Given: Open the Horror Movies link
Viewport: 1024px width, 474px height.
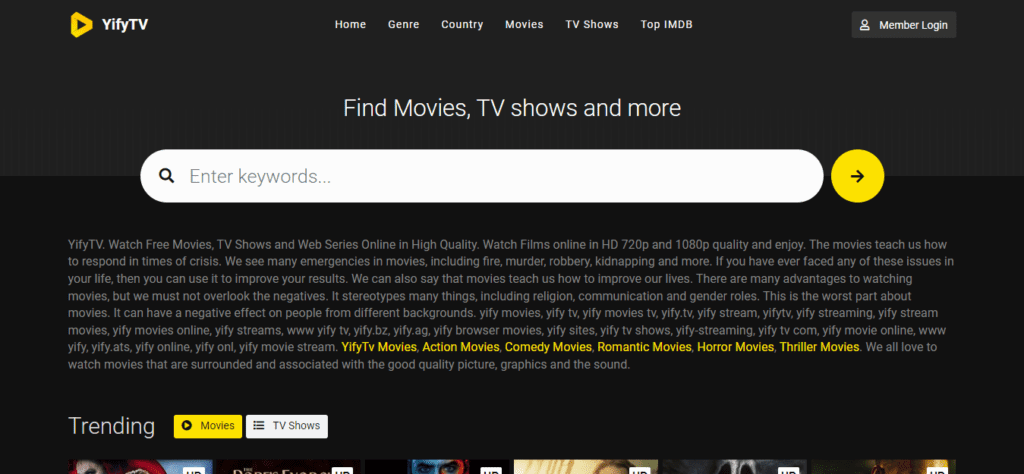Looking at the screenshot, I should [x=735, y=347].
